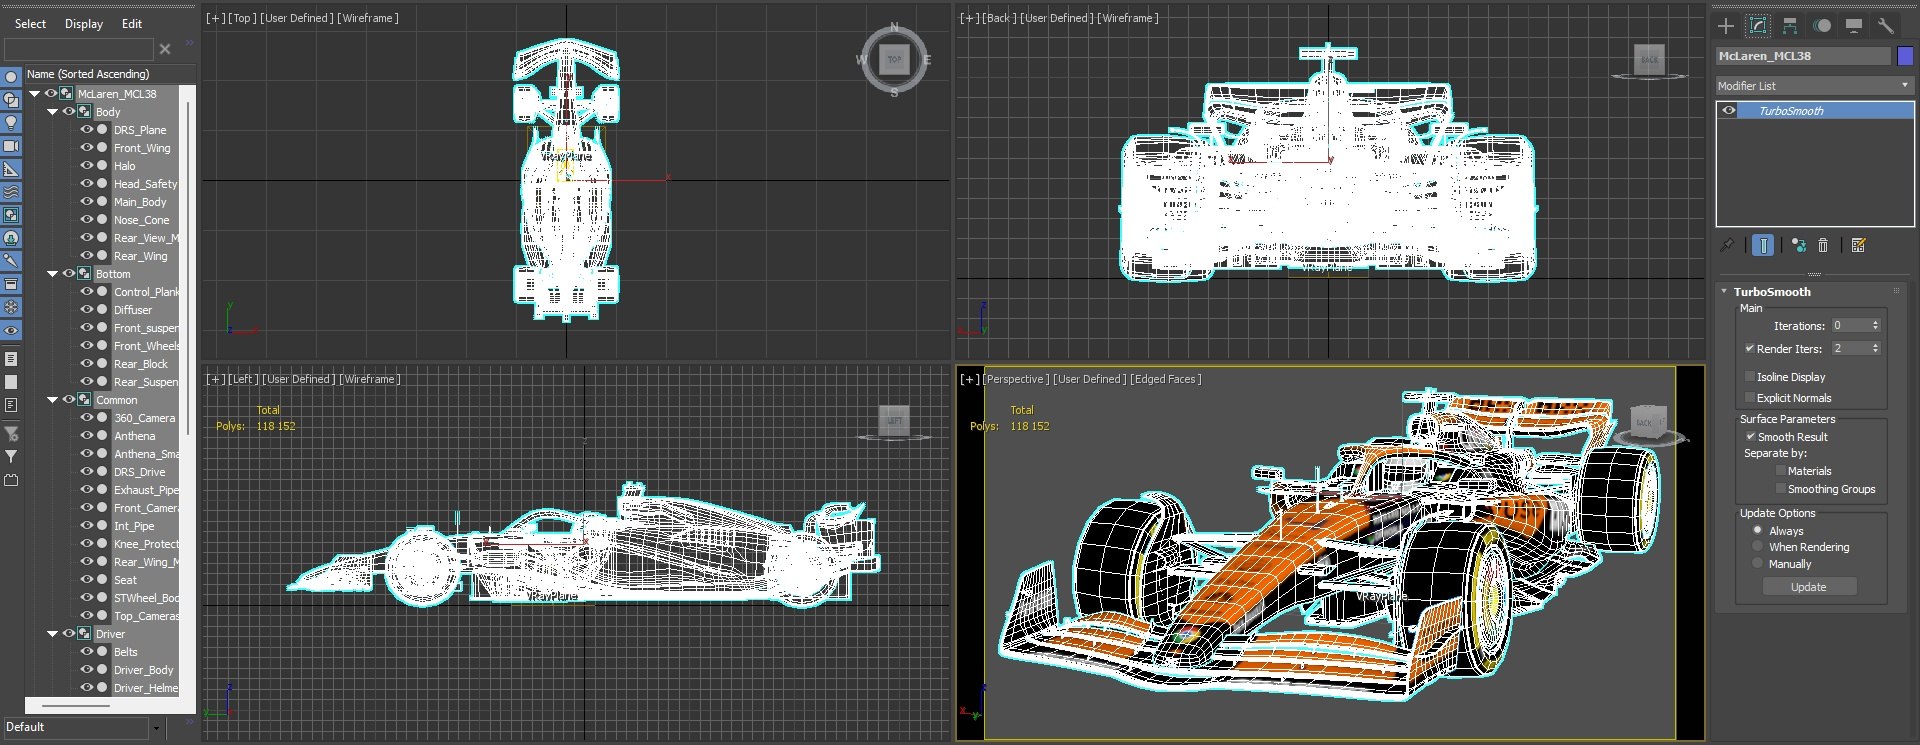This screenshot has height=745, width=1920.
Task: Click the Scene Explorer search field
Action: [79, 48]
